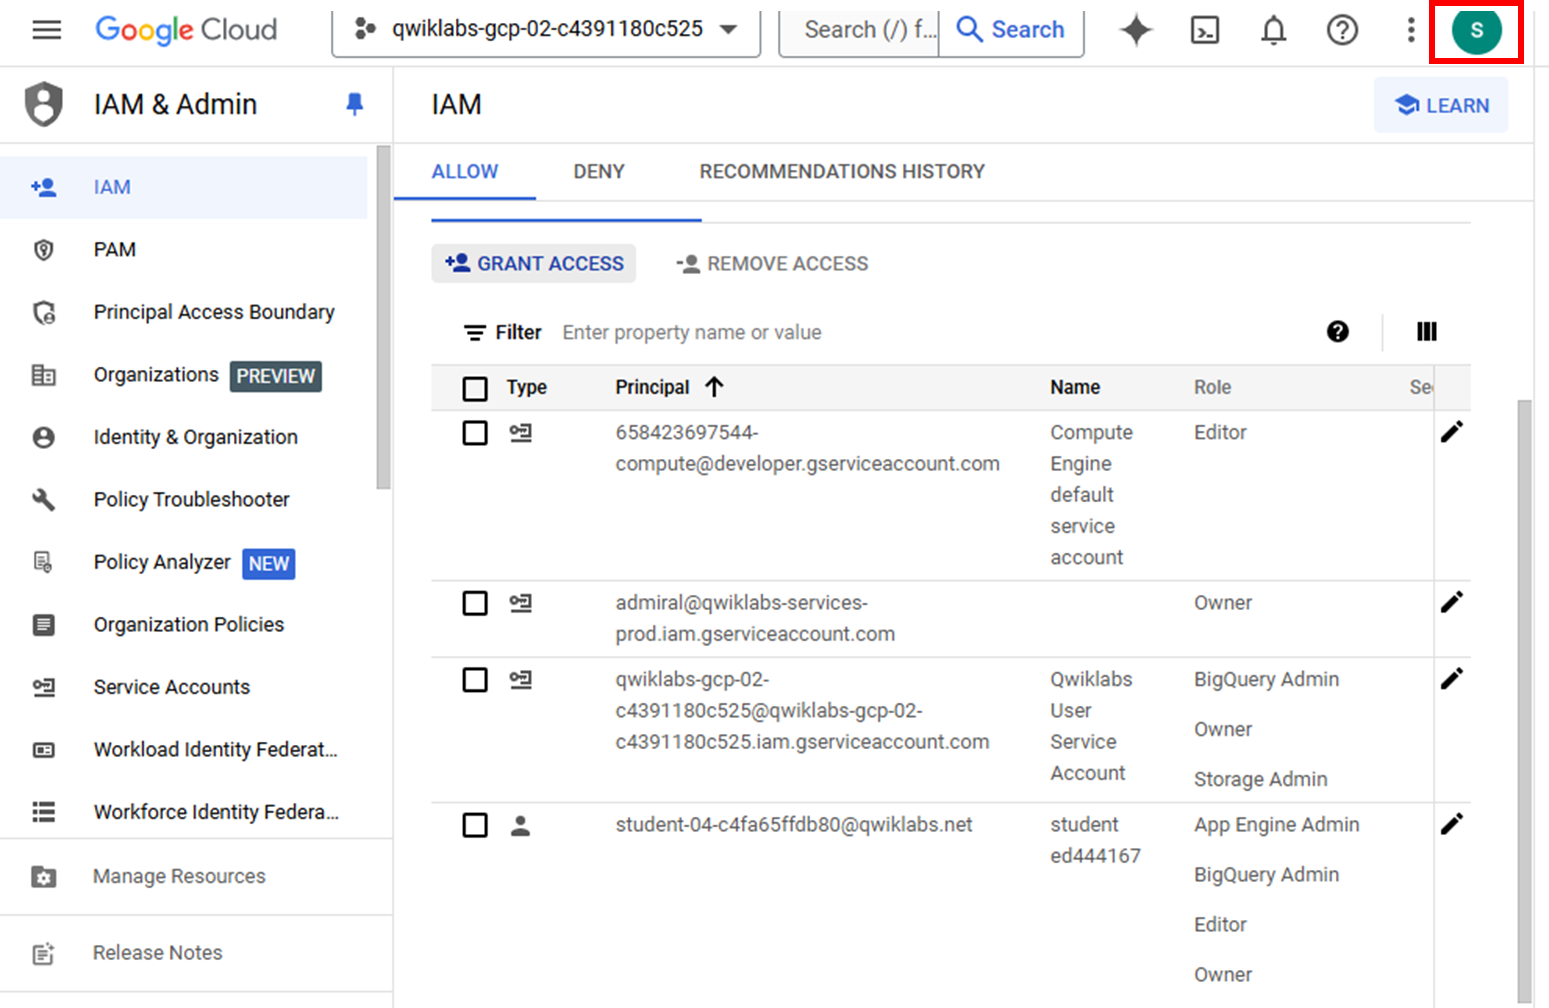The image size is (1549, 1008).
Task: Switch to the DENY tab
Action: [x=599, y=172]
